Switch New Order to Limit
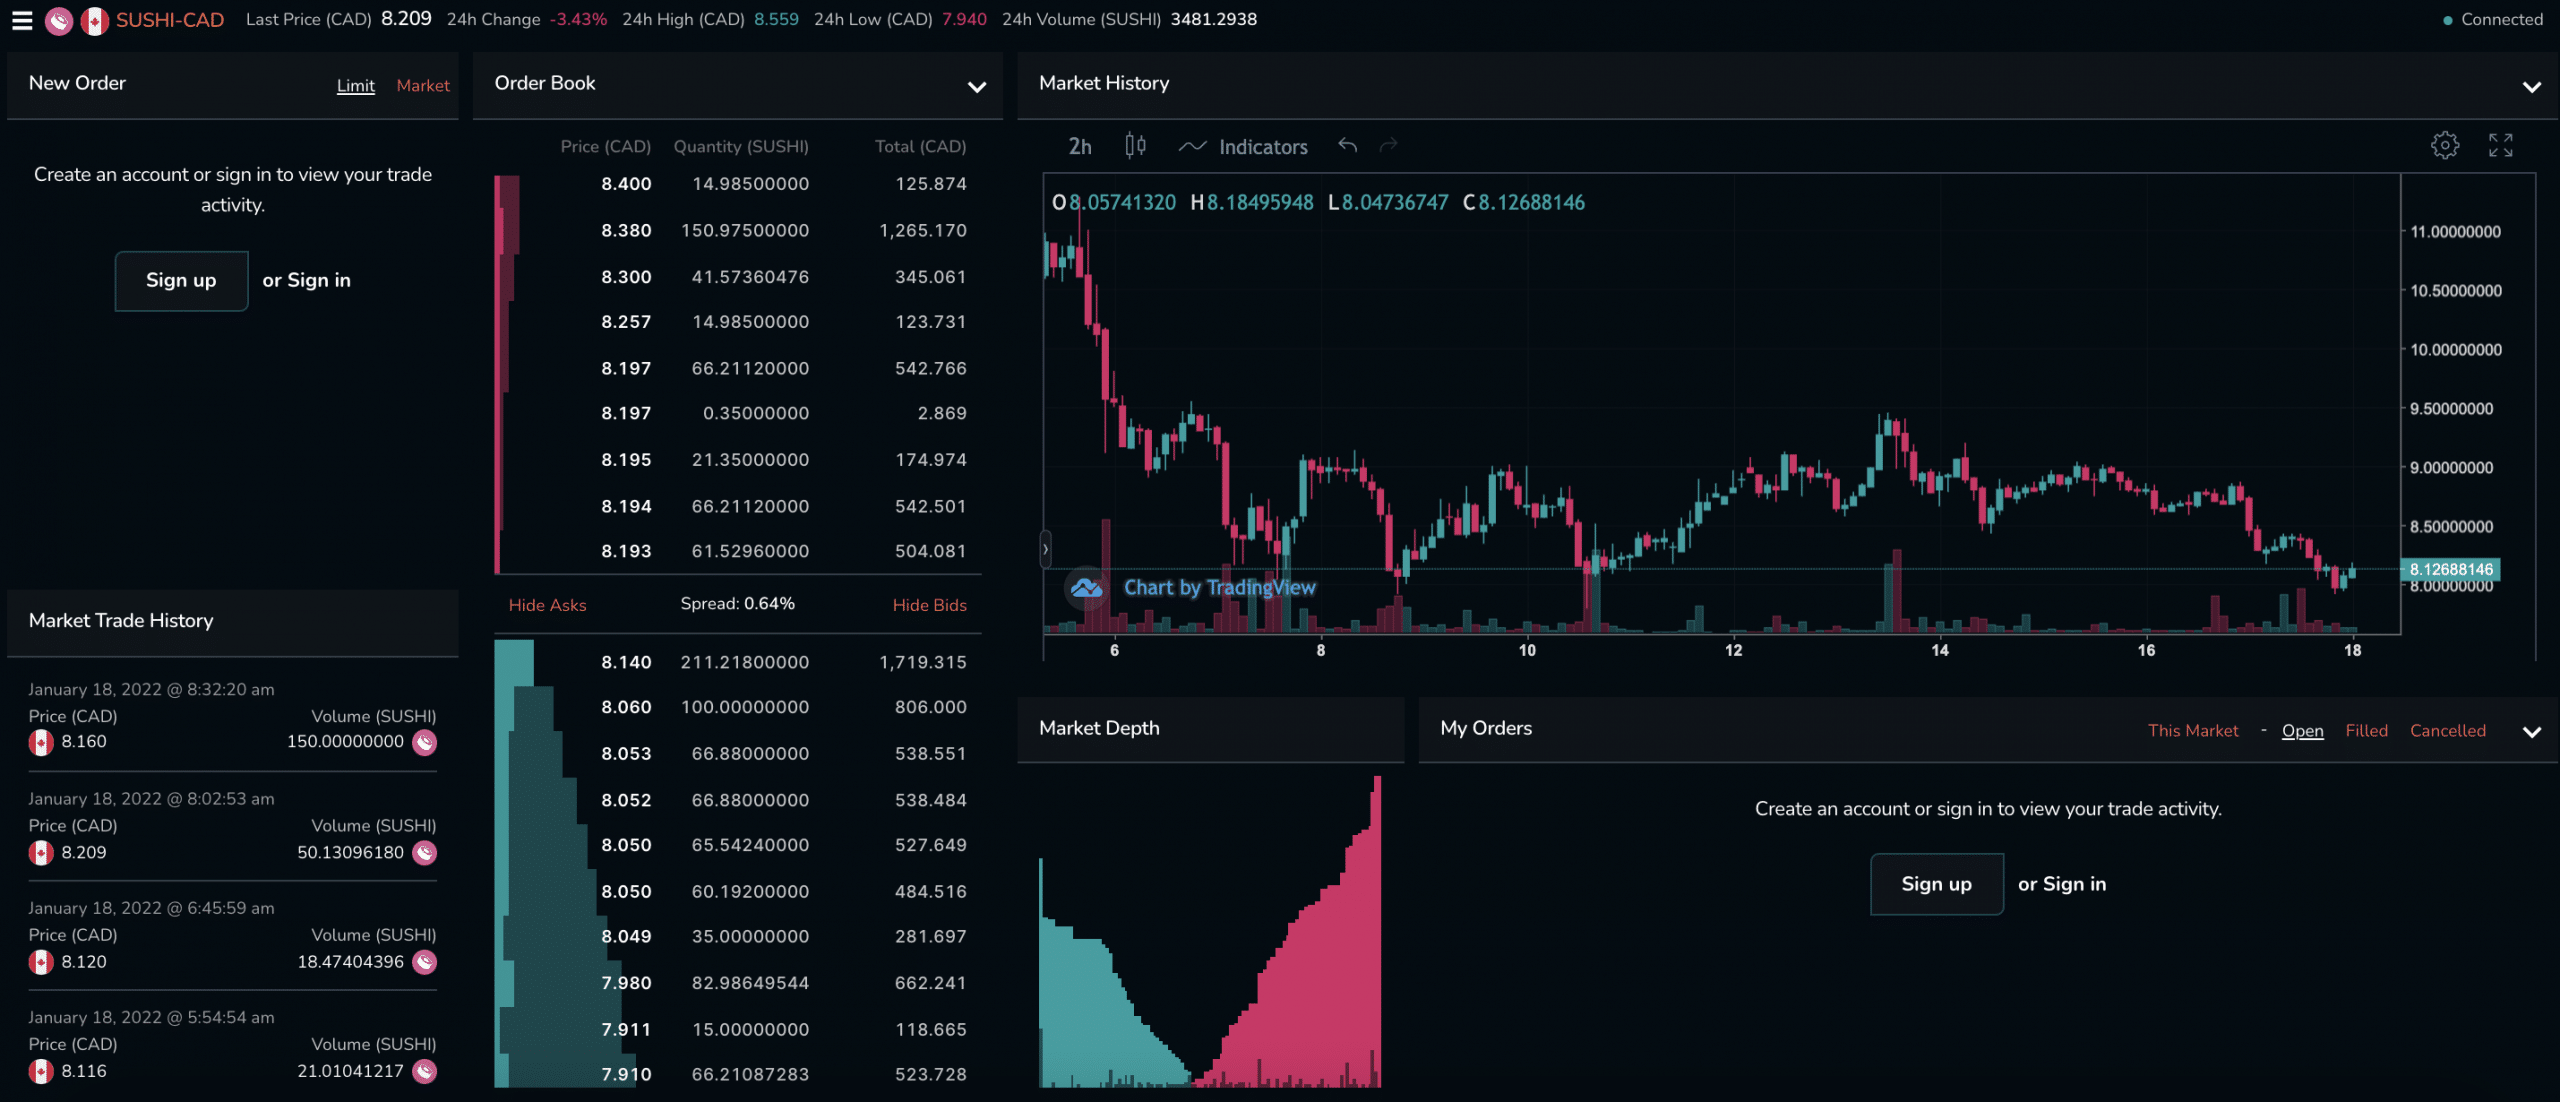The height and width of the screenshot is (1102, 2560). (355, 86)
